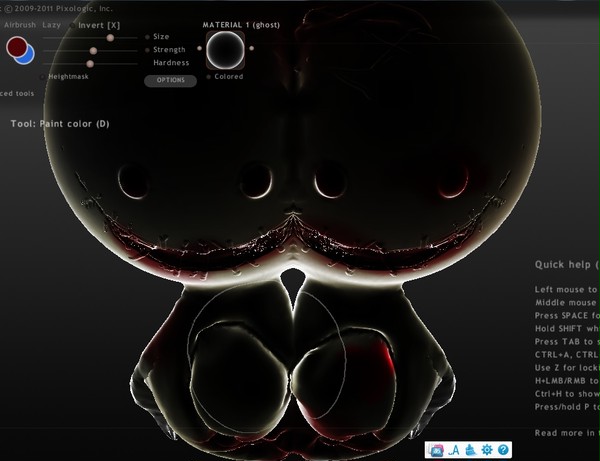Switch to next material with right dot
The width and height of the screenshot is (600, 461).
[x=251, y=48]
